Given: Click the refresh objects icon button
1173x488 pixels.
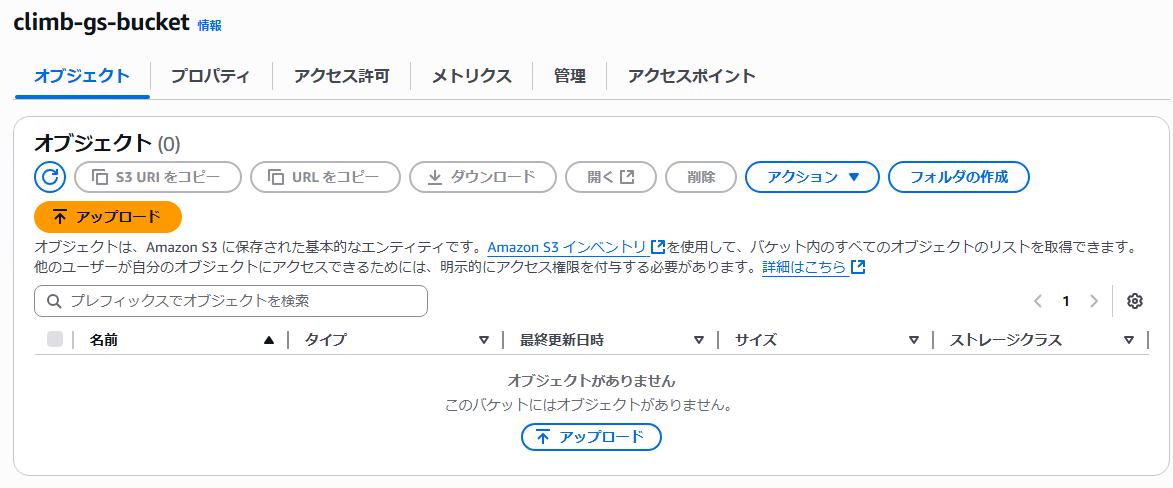Looking at the screenshot, I should [x=50, y=177].
